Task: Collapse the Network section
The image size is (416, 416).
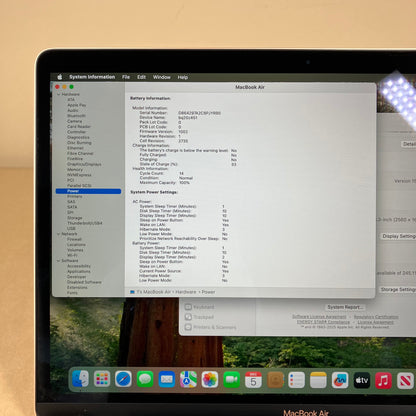Action: 59,234
